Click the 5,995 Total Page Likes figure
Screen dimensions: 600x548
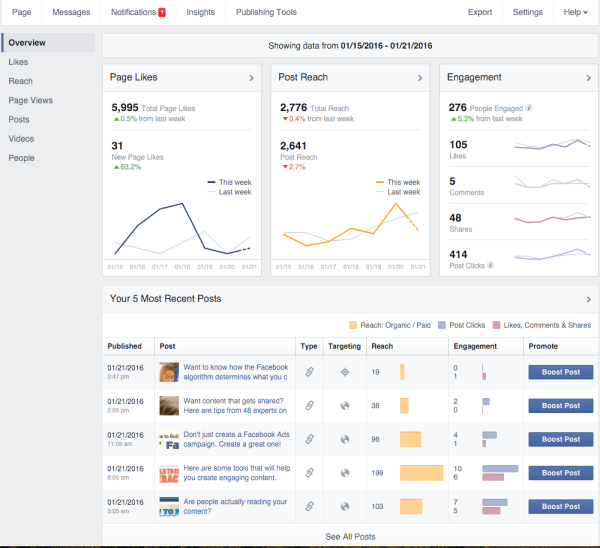(x=125, y=108)
